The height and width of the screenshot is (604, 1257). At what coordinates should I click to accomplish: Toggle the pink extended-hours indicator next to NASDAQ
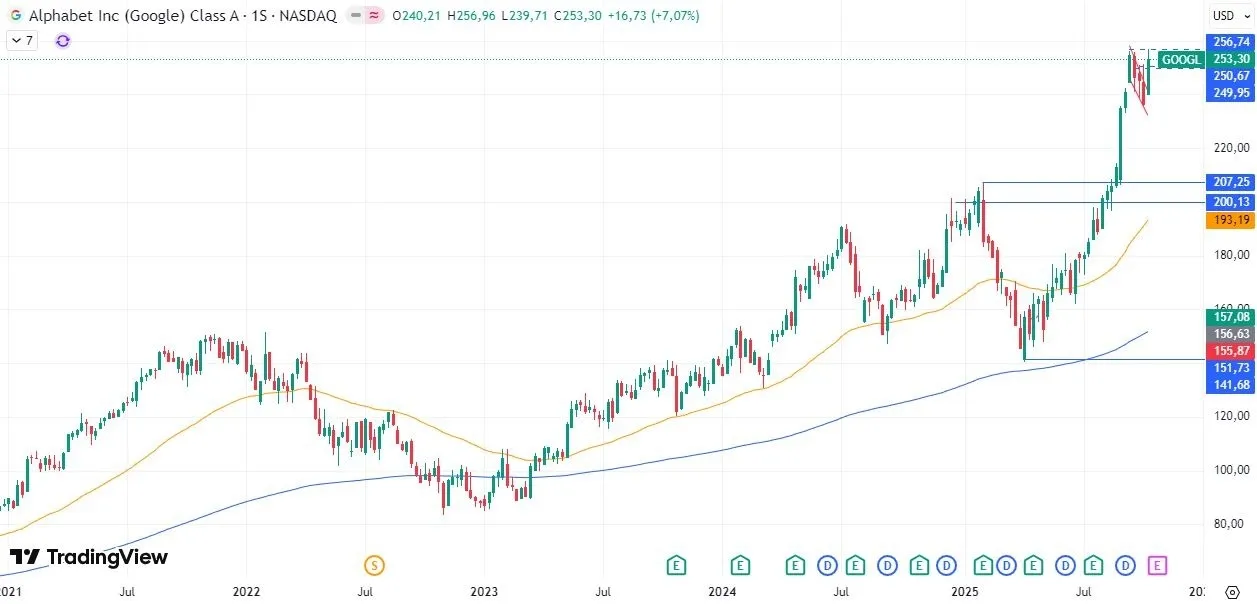(x=375, y=15)
